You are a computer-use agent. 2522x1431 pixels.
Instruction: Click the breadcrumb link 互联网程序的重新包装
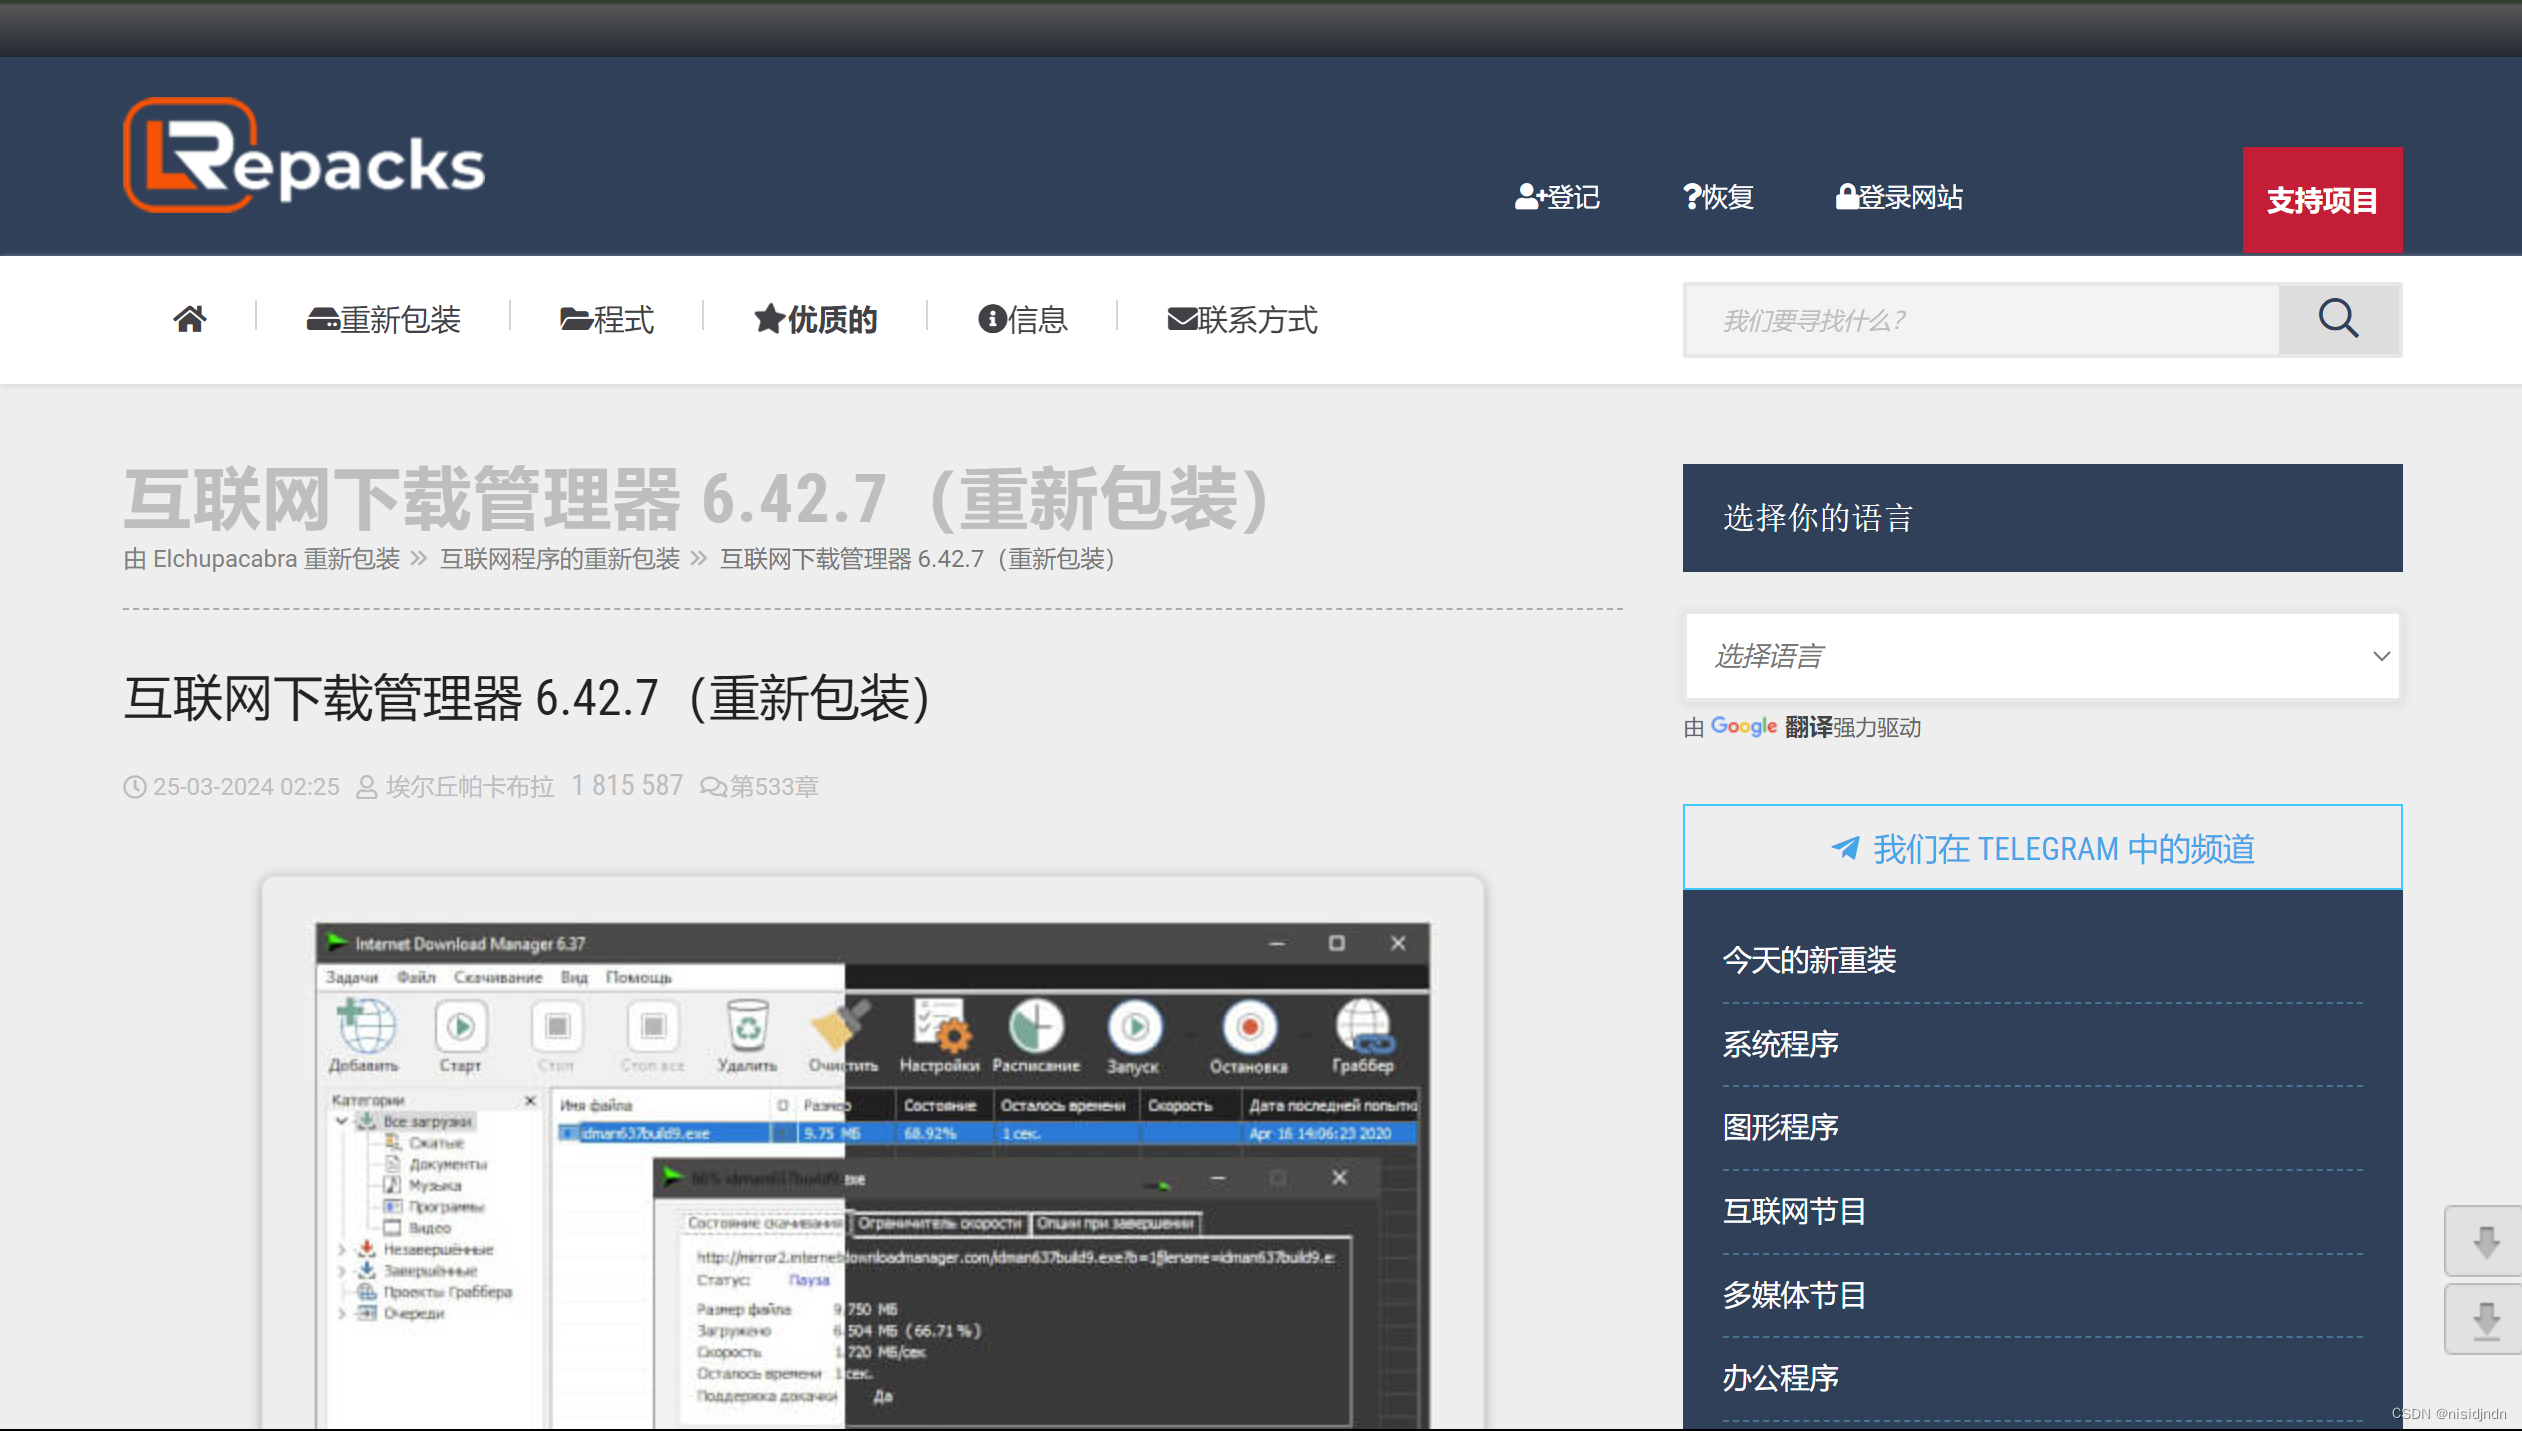559,558
